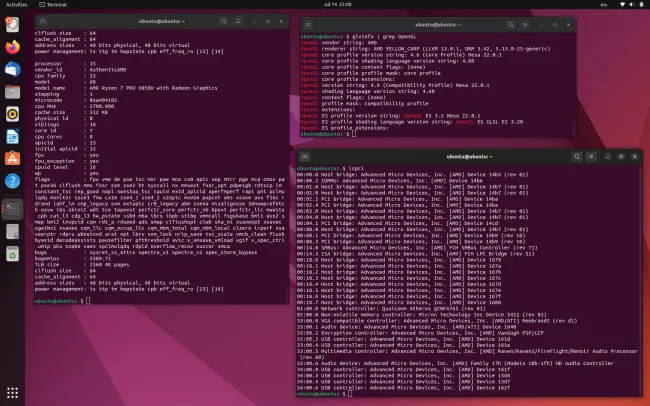Click the battery icon in the top bar

point(641,5)
